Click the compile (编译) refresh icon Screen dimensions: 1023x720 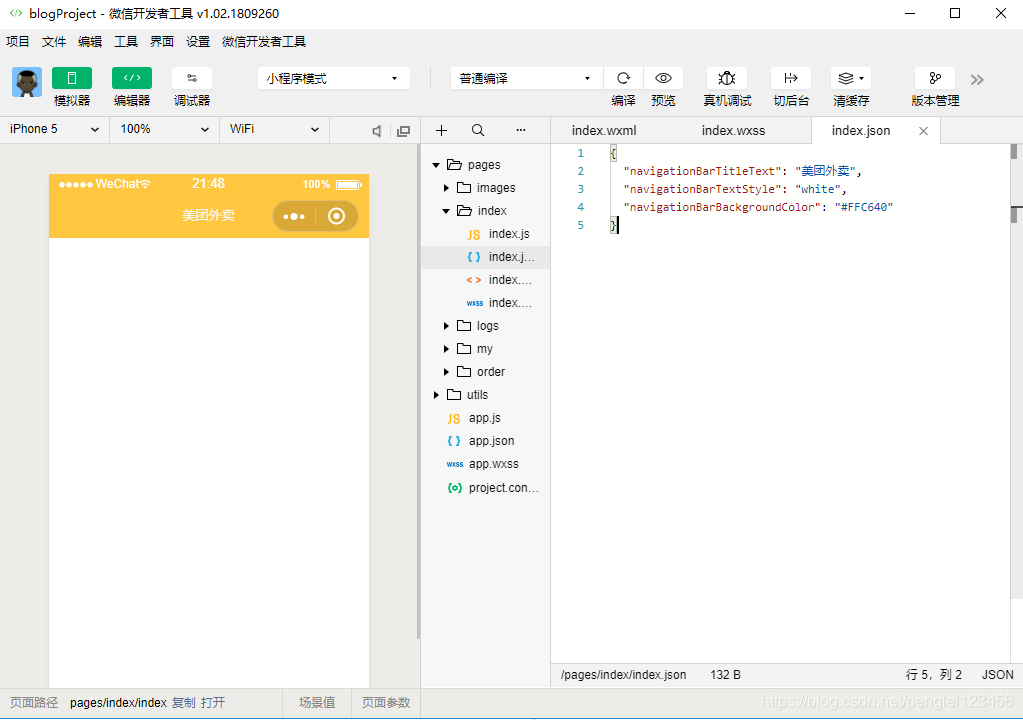click(624, 78)
